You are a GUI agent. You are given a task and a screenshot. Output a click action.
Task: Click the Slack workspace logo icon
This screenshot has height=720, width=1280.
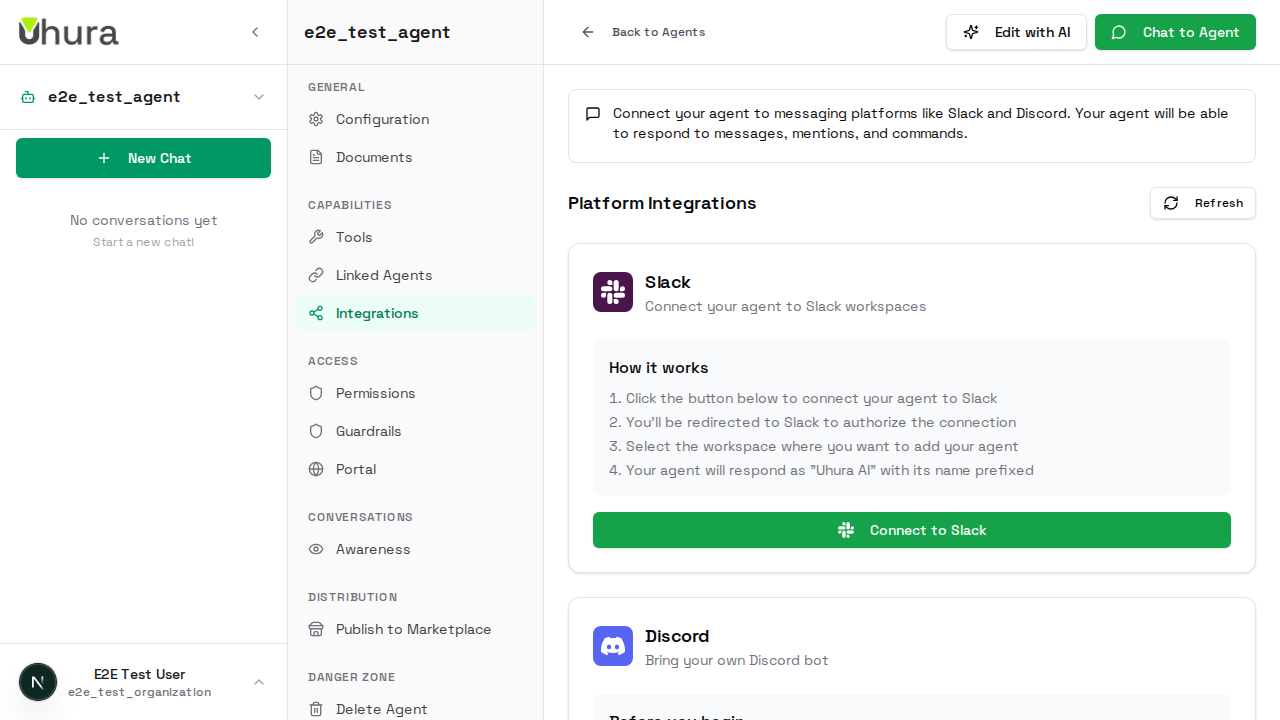pos(612,292)
